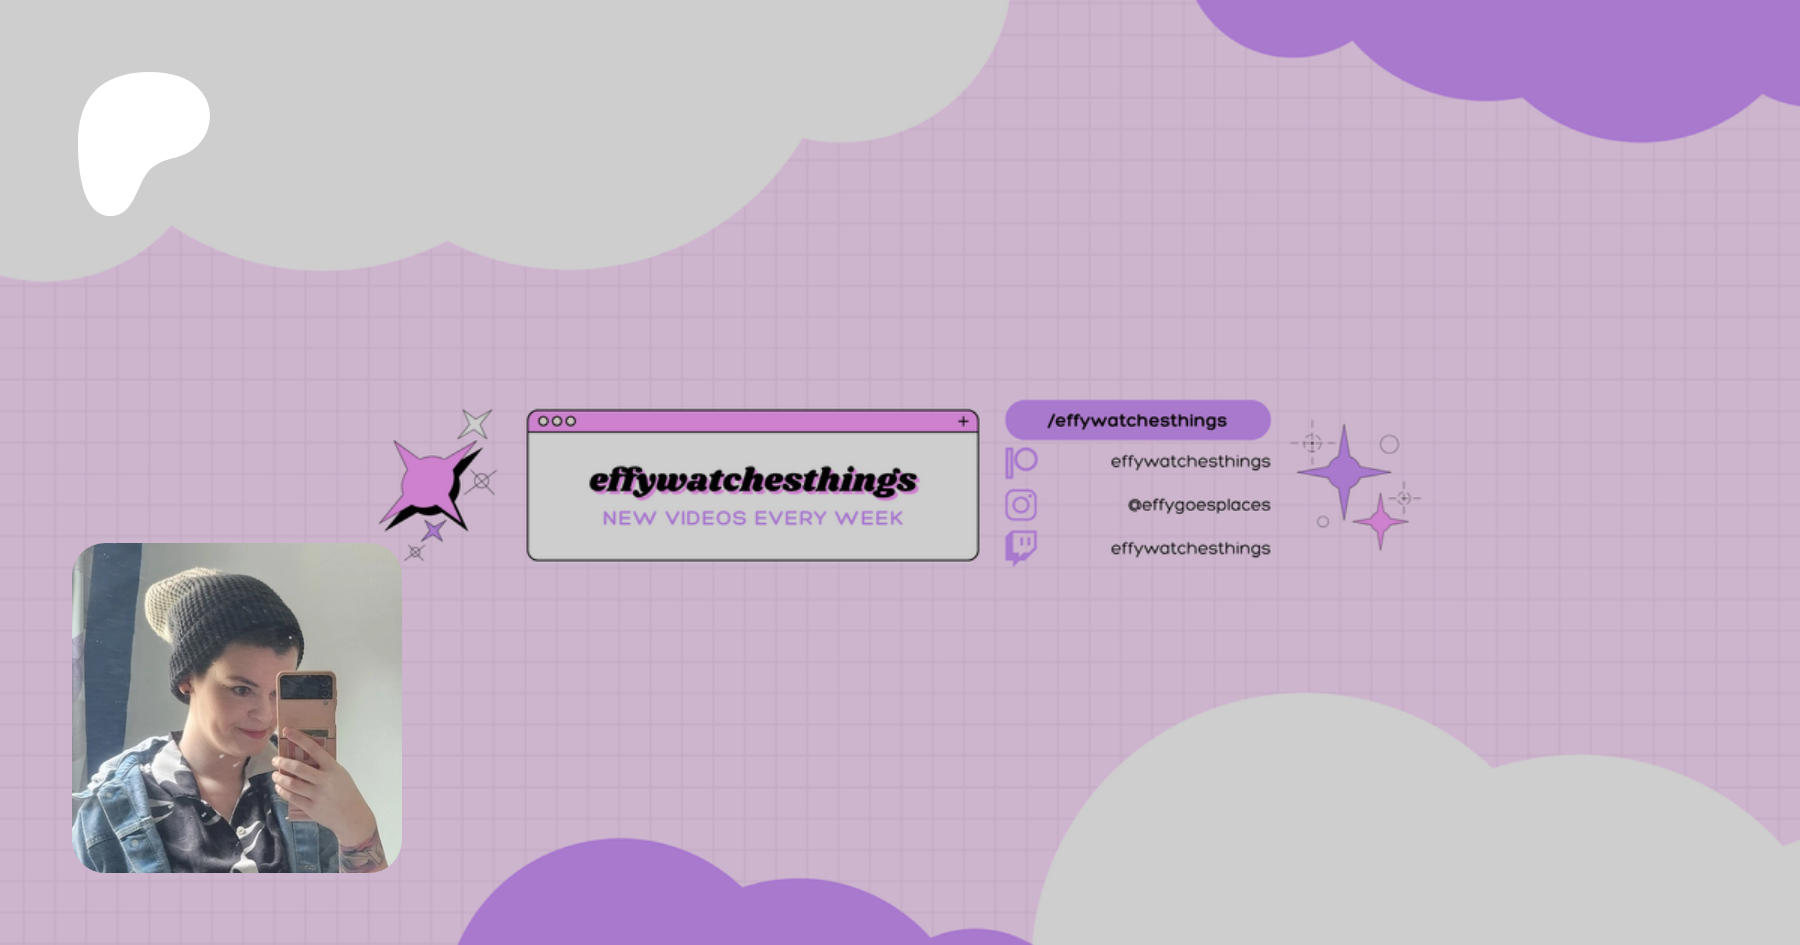1800x945 pixels.
Task: Open the effywatchesthings handle beside Twitch icon
Action: 1190,548
